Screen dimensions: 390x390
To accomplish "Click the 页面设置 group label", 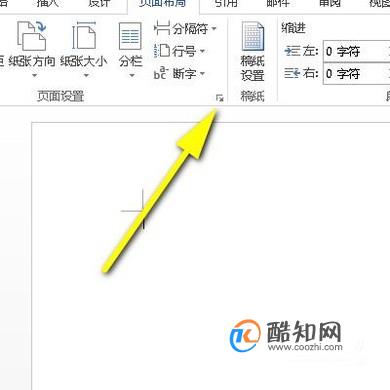I will pyautogui.click(x=60, y=96).
